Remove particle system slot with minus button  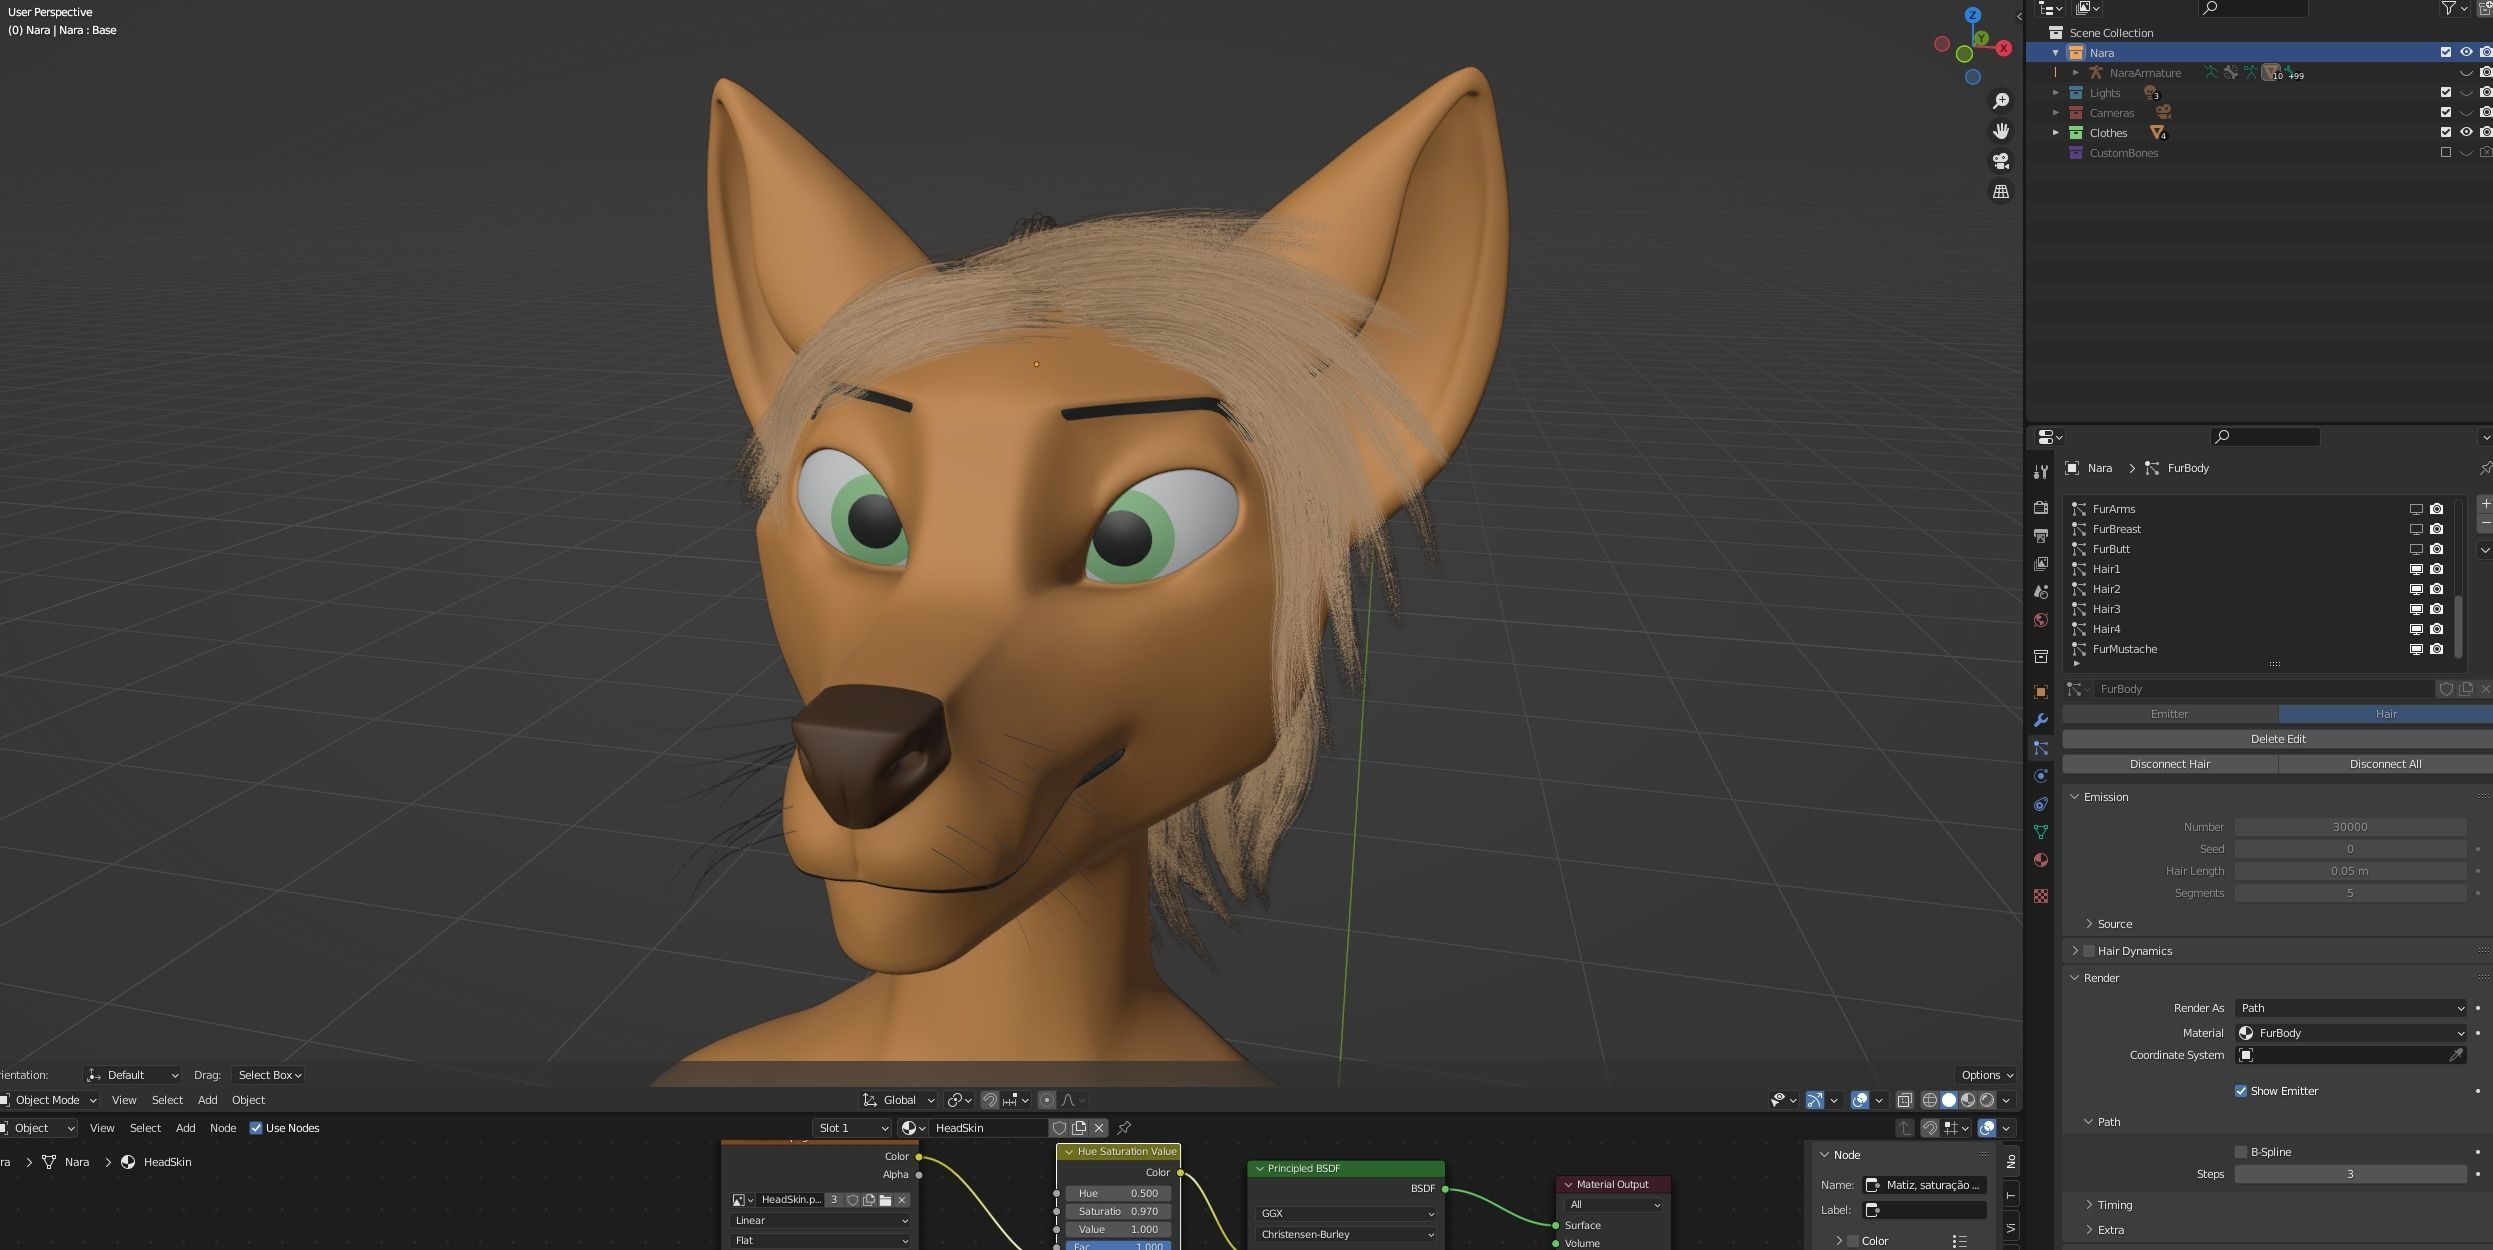pos(2485,524)
